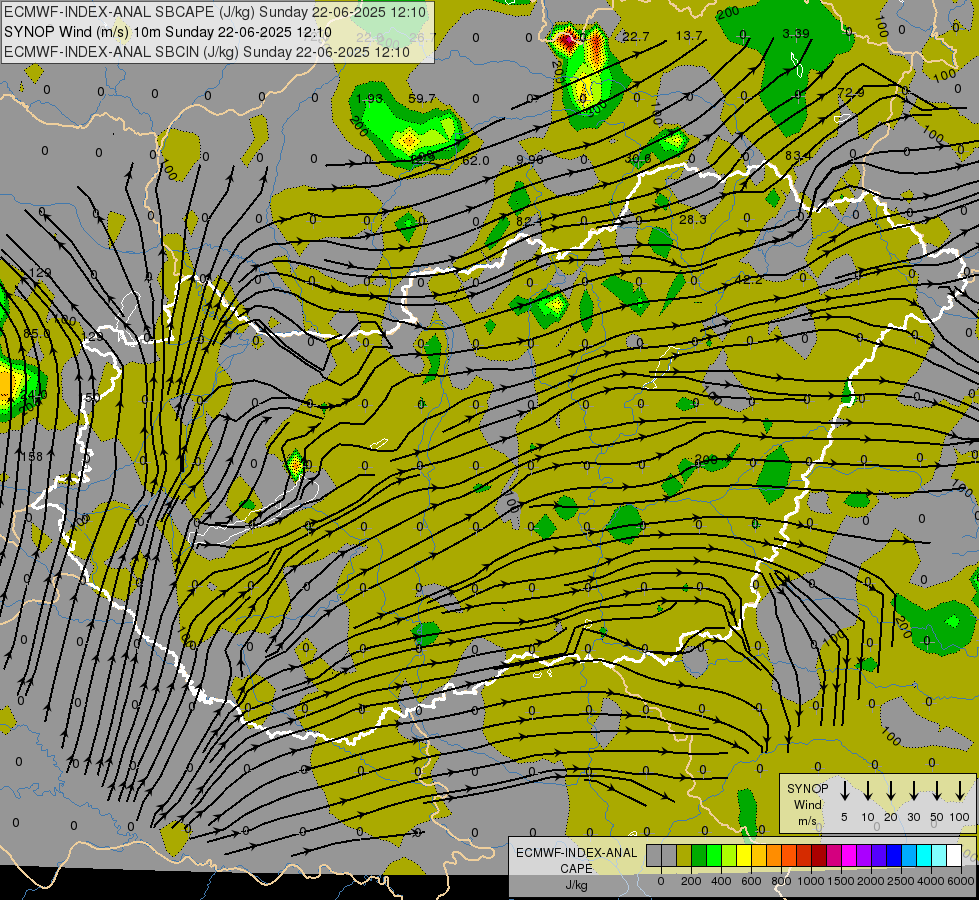
Task: Click the 4000 tick label on CAPE scale
Action: coord(932,881)
